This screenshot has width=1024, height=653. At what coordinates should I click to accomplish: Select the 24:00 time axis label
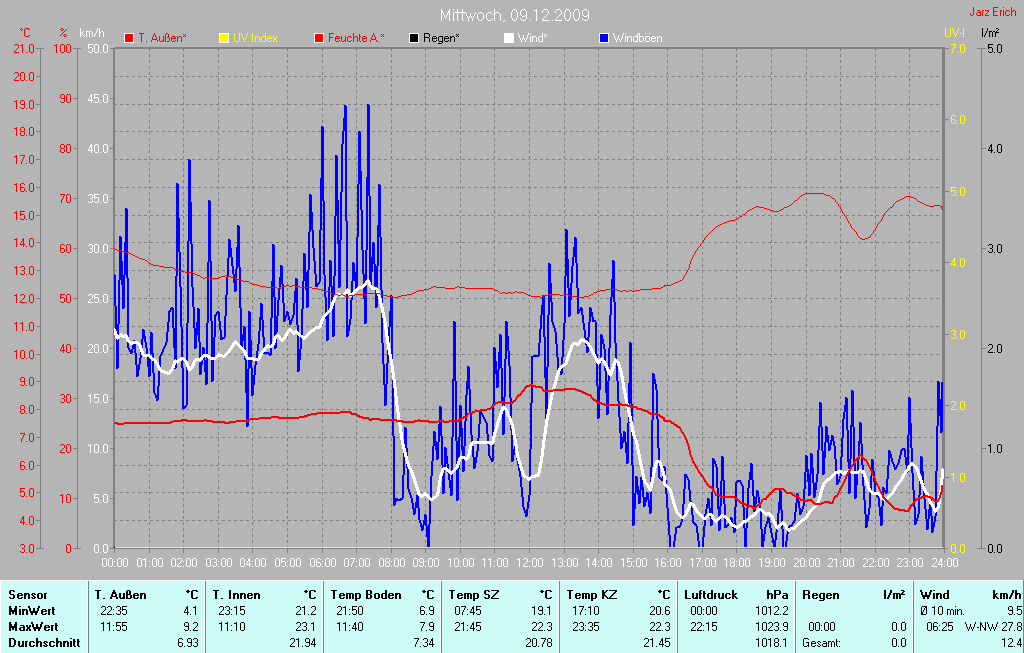pyautogui.click(x=943, y=562)
